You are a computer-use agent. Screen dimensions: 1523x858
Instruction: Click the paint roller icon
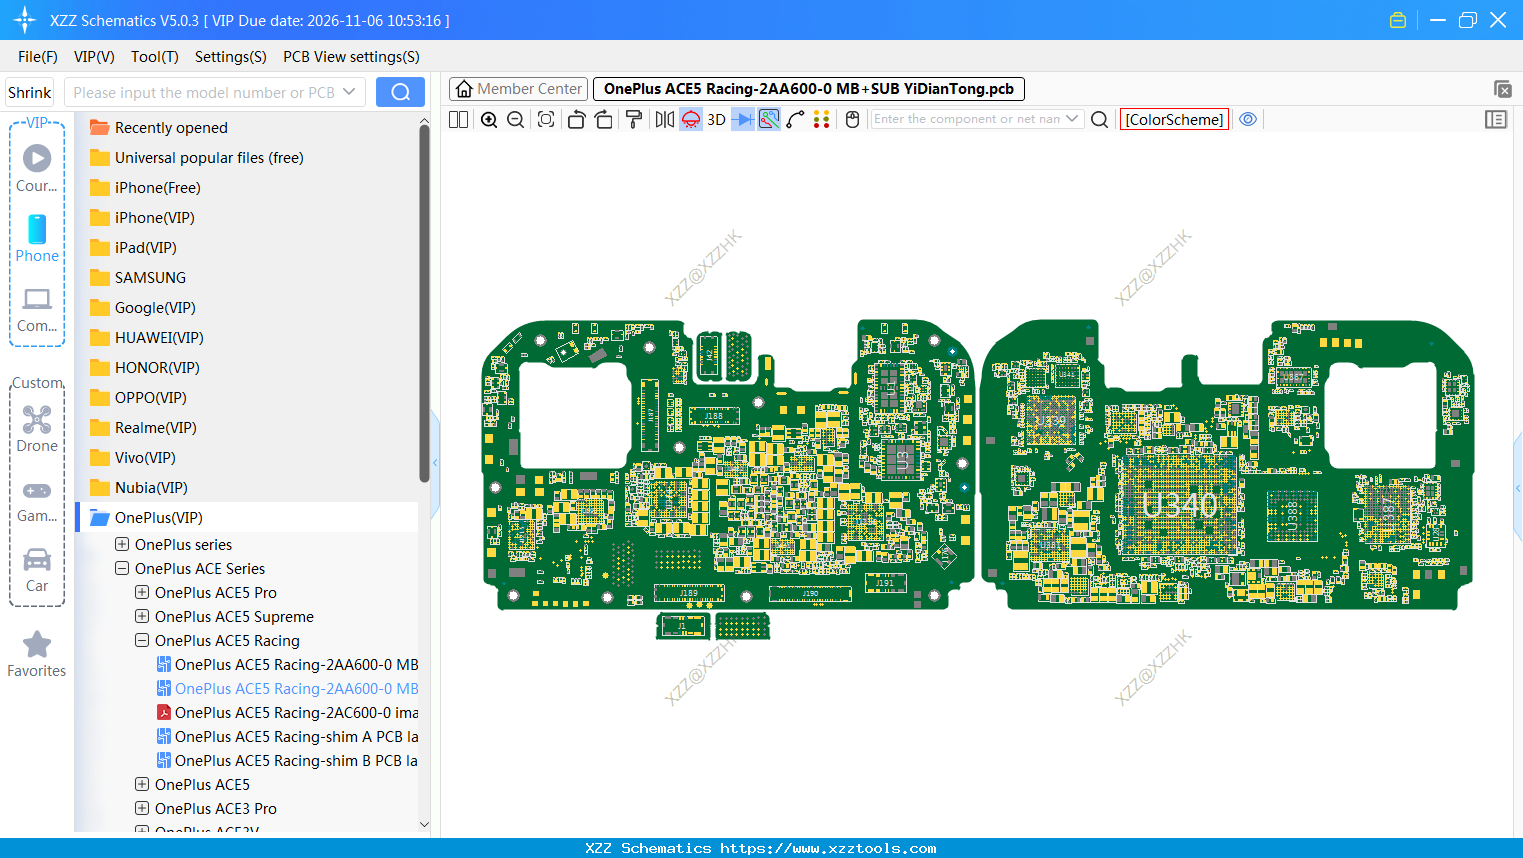click(x=634, y=120)
